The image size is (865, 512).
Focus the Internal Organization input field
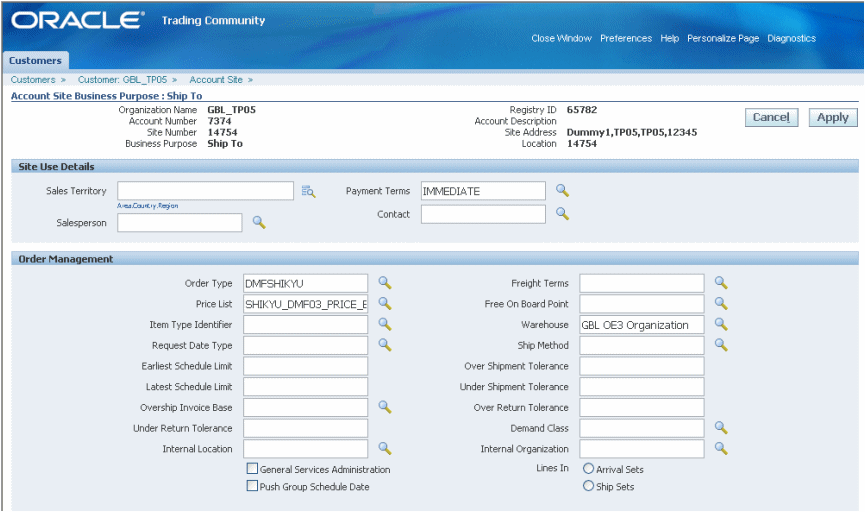point(642,449)
